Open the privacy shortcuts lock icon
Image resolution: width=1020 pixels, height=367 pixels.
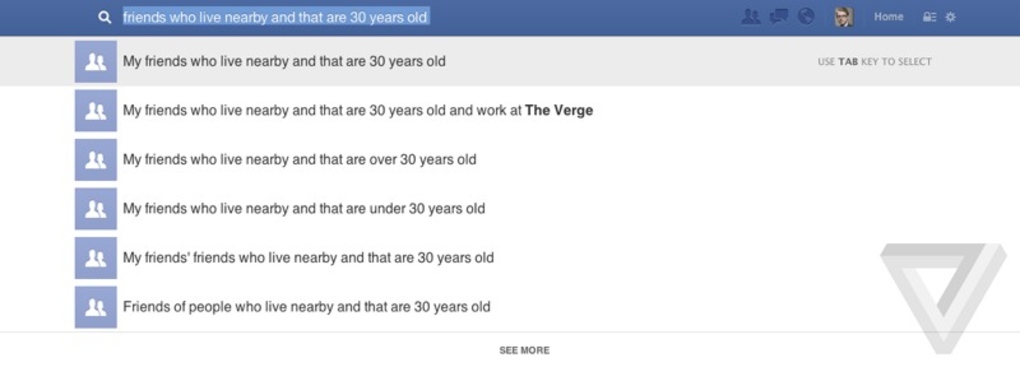pyautogui.click(x=930, y=18)
